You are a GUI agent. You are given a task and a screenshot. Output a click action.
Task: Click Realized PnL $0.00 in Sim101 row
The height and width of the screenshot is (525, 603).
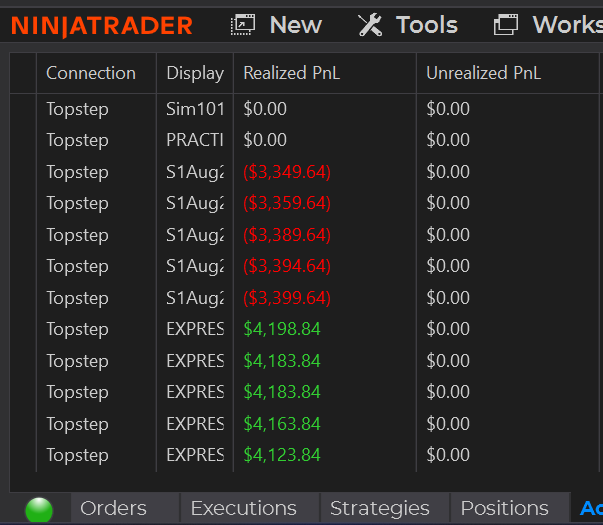265,109
